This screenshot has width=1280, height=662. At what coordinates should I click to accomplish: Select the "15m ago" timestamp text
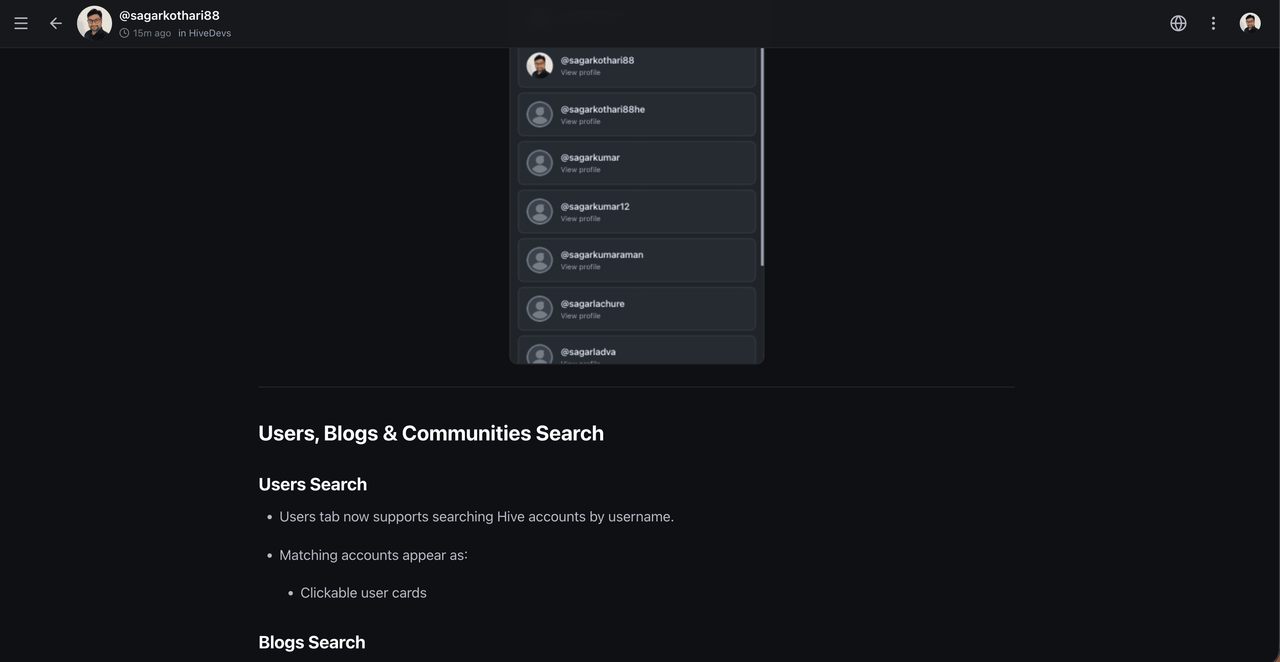152,33
